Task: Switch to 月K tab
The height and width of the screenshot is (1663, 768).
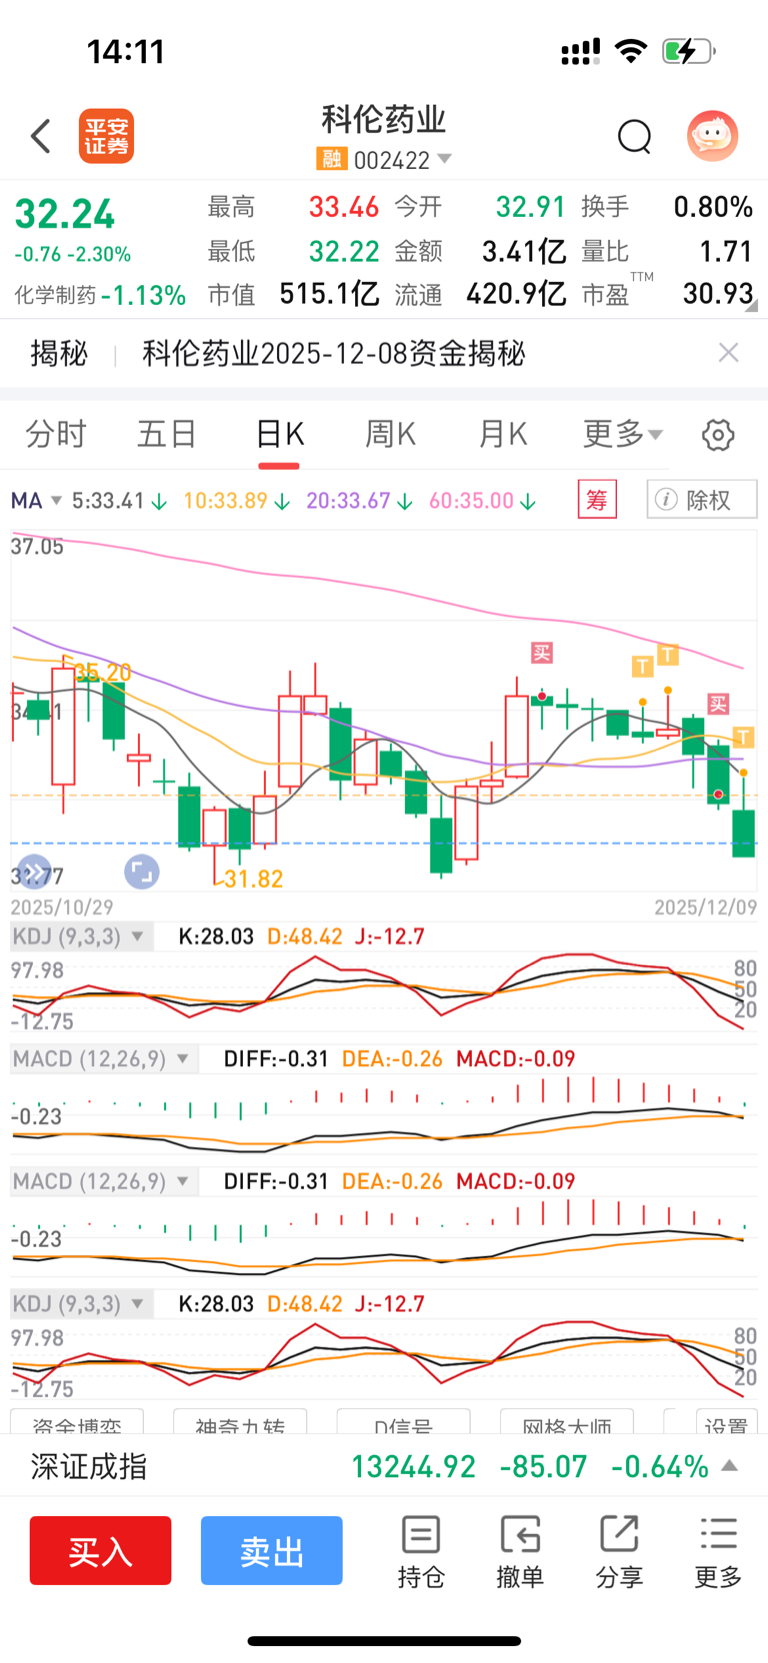Action: pyautogui.click(x=502, y=434)
